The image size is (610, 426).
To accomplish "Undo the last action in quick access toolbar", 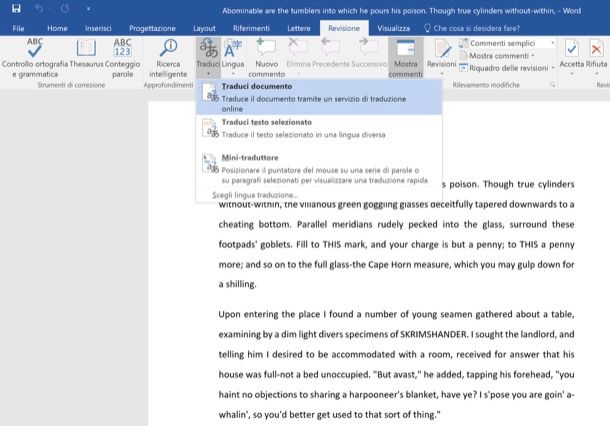I will pyautogui.click(x=39, y=8).
